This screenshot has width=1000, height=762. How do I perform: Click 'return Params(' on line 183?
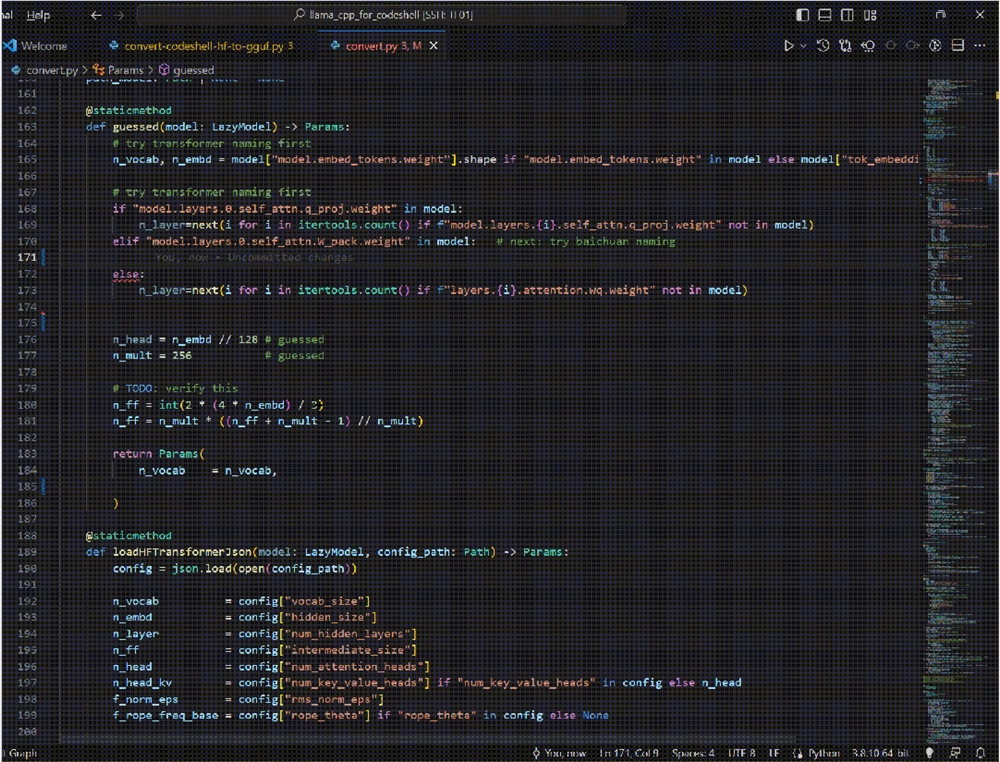(159, 454)
